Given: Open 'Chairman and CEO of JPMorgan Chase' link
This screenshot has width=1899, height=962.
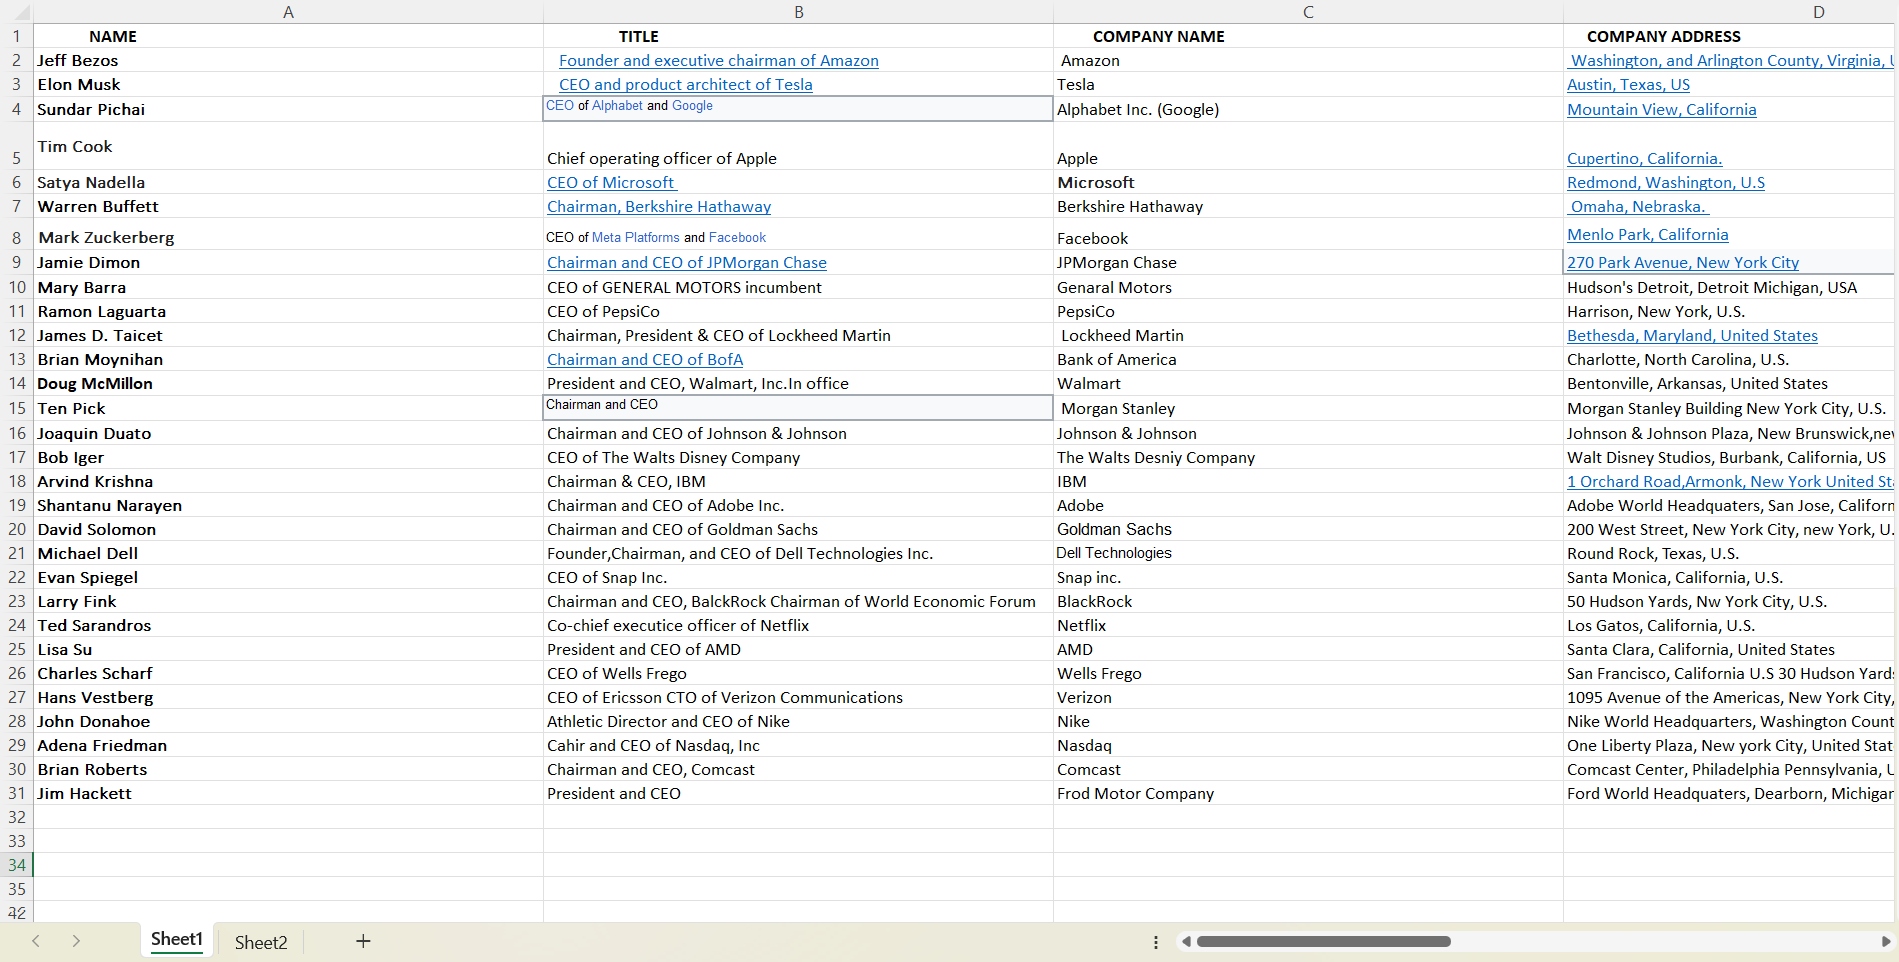Looking at the screenshot, I should (687, 263).
